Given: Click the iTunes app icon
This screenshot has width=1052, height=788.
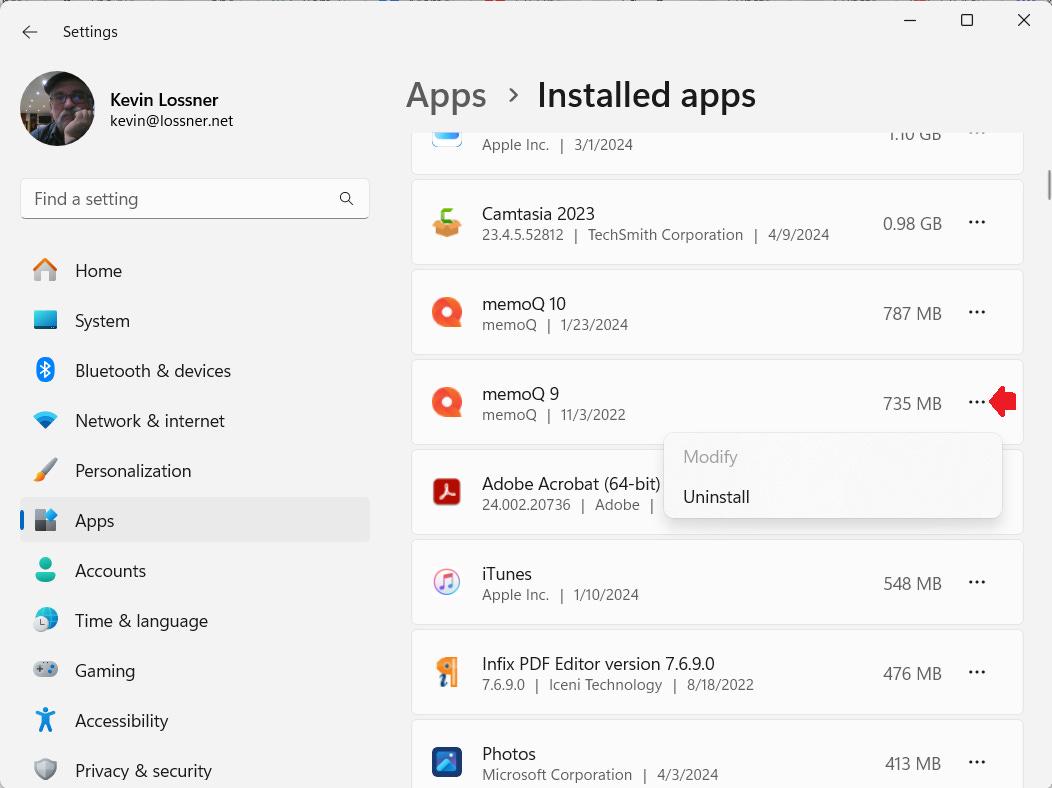Looking at the screenshot, I should 447,582.
